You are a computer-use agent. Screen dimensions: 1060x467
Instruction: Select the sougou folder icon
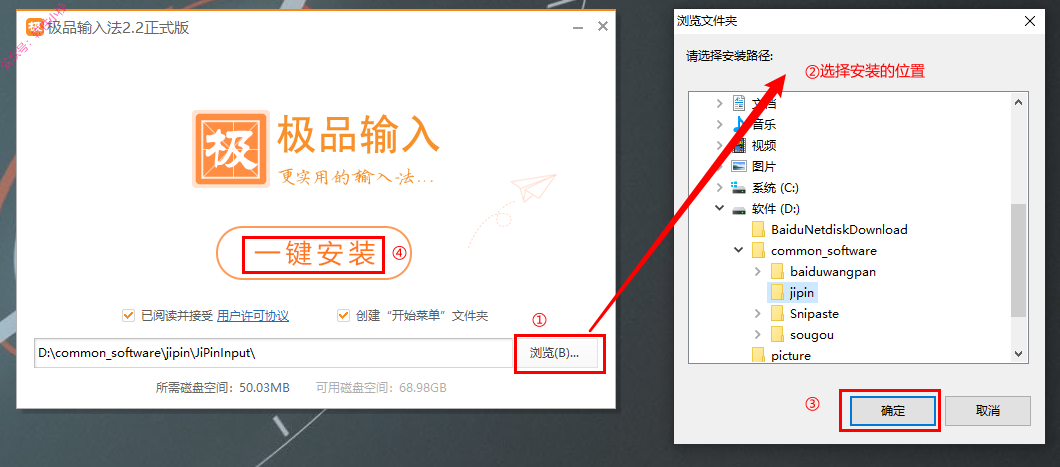point(777,335)
